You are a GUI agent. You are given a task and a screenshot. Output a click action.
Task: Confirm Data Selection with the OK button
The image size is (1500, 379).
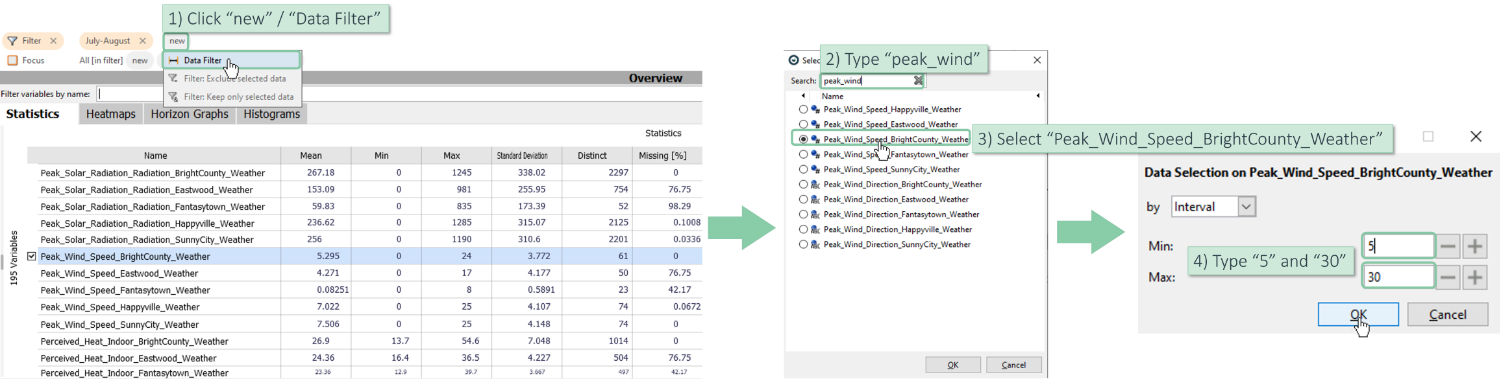(1358, 314)
